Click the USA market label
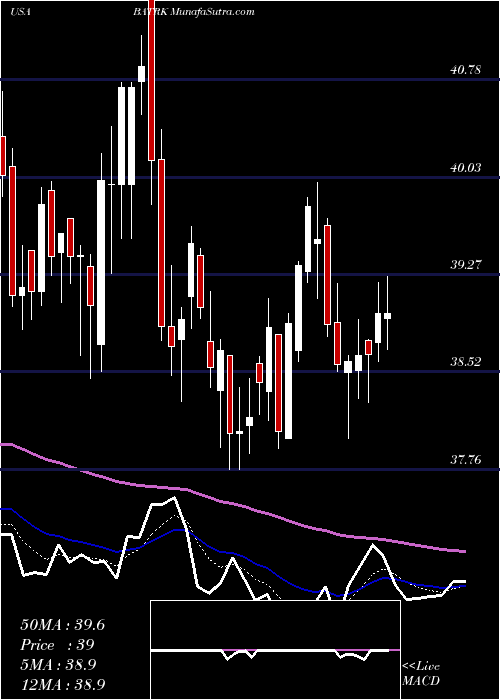The image size is (500, 700). click(x=20, y=12)
